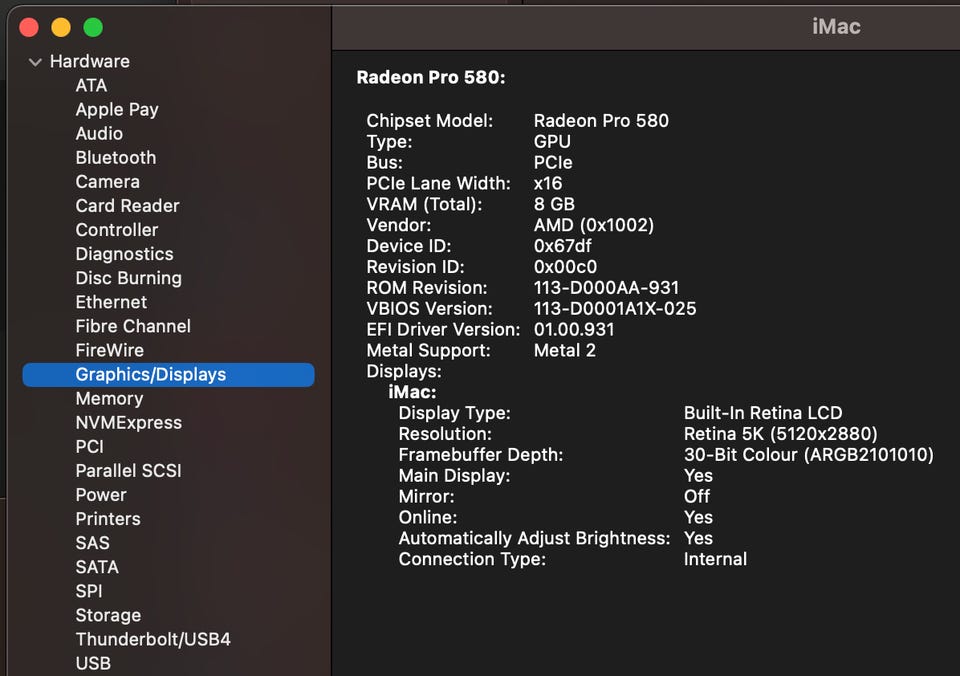Click the Graphics/Displays sidebar item
The width and height of the screenshot is (960, 676).
(x=151, y=375)
